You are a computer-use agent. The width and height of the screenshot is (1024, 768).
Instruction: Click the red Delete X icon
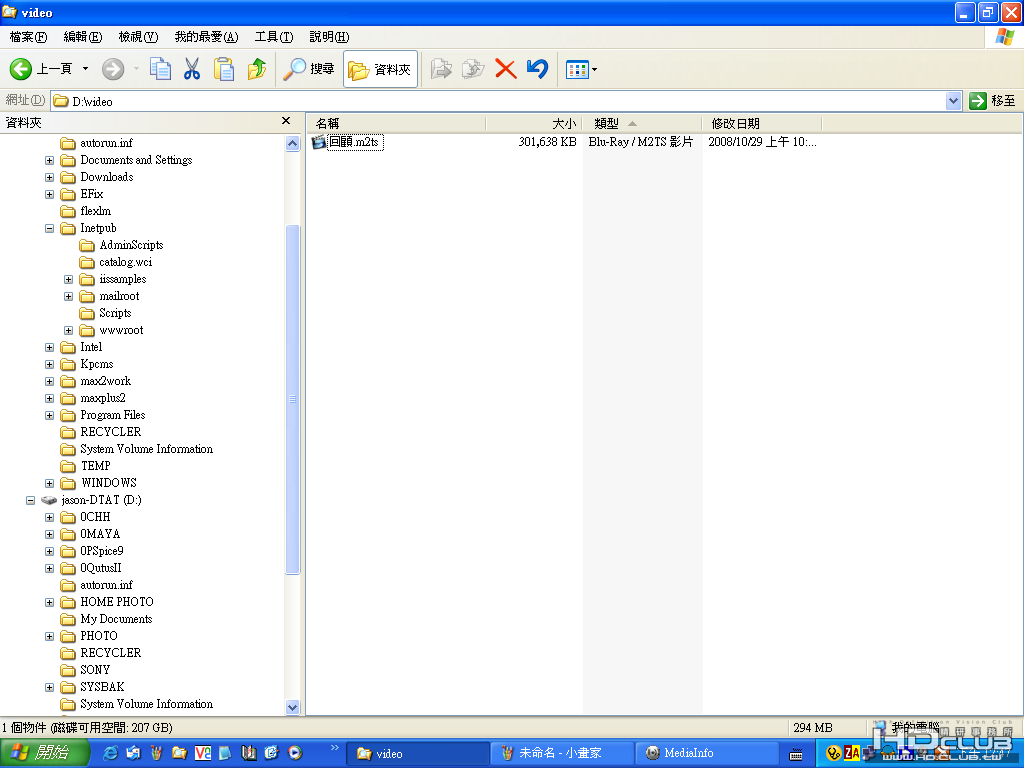pyautogui.click(x=505, y=69)
